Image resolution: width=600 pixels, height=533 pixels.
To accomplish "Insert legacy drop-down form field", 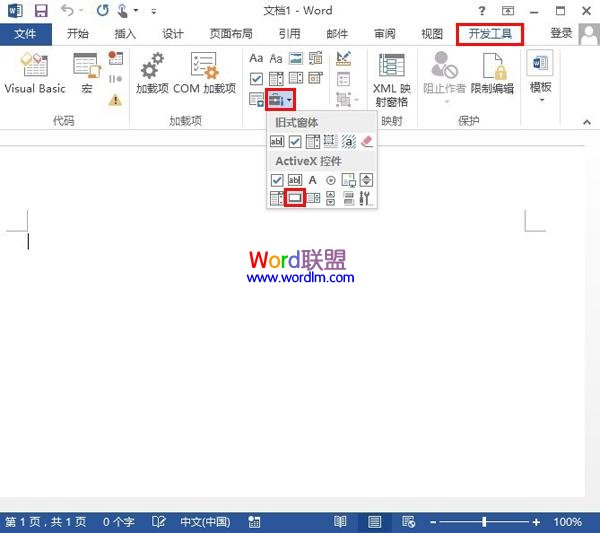I will pyautogui.click(x=313, y=142).
